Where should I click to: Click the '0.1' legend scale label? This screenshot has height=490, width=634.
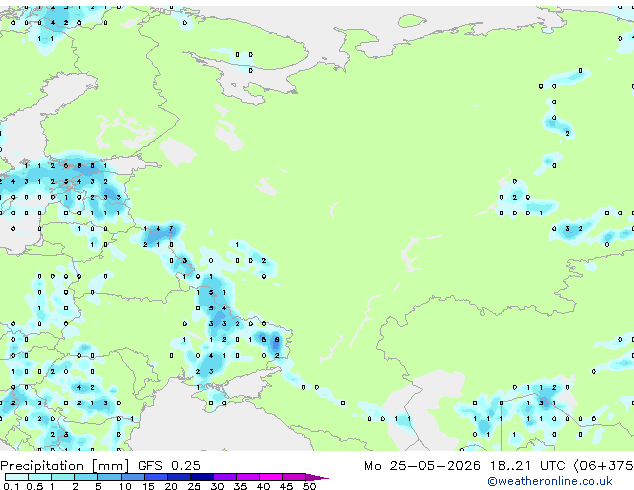(x=11, y=486)
